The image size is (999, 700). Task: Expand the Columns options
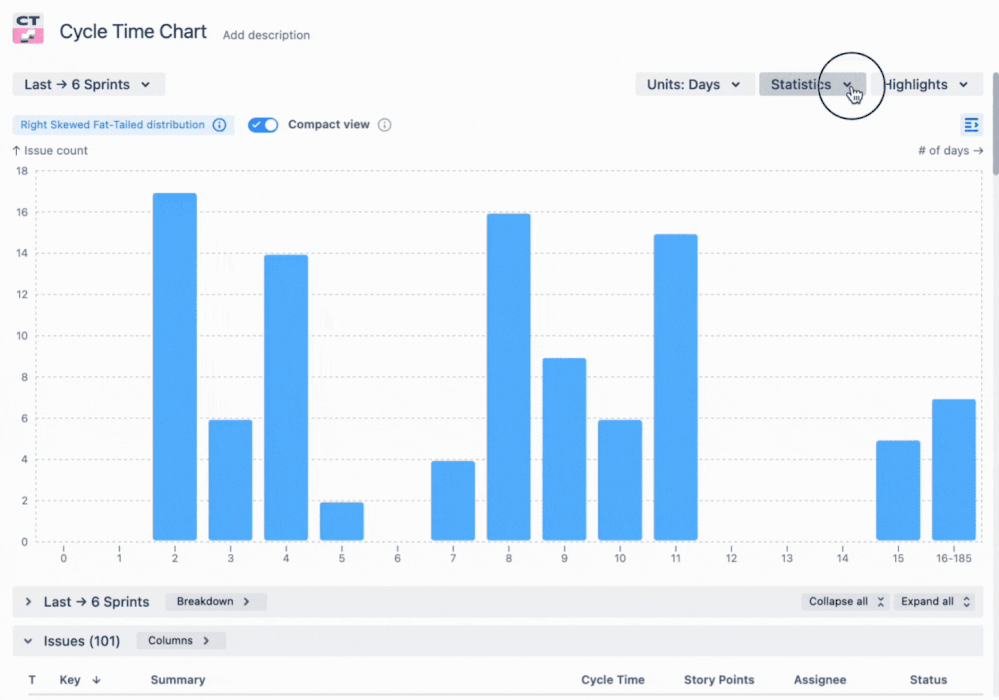coord(180,640)
